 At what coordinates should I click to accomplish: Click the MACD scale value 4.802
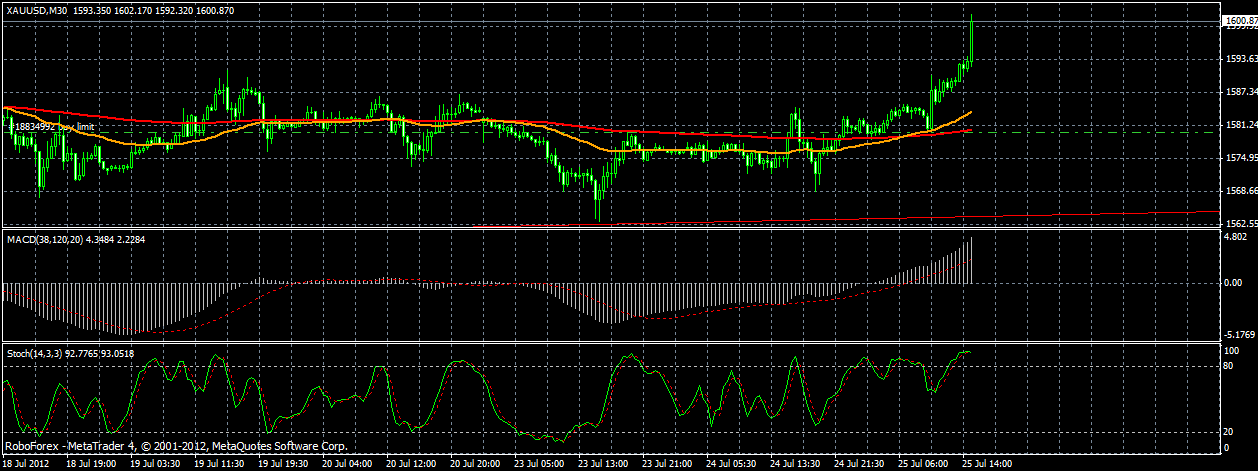tap(1235, 237)
